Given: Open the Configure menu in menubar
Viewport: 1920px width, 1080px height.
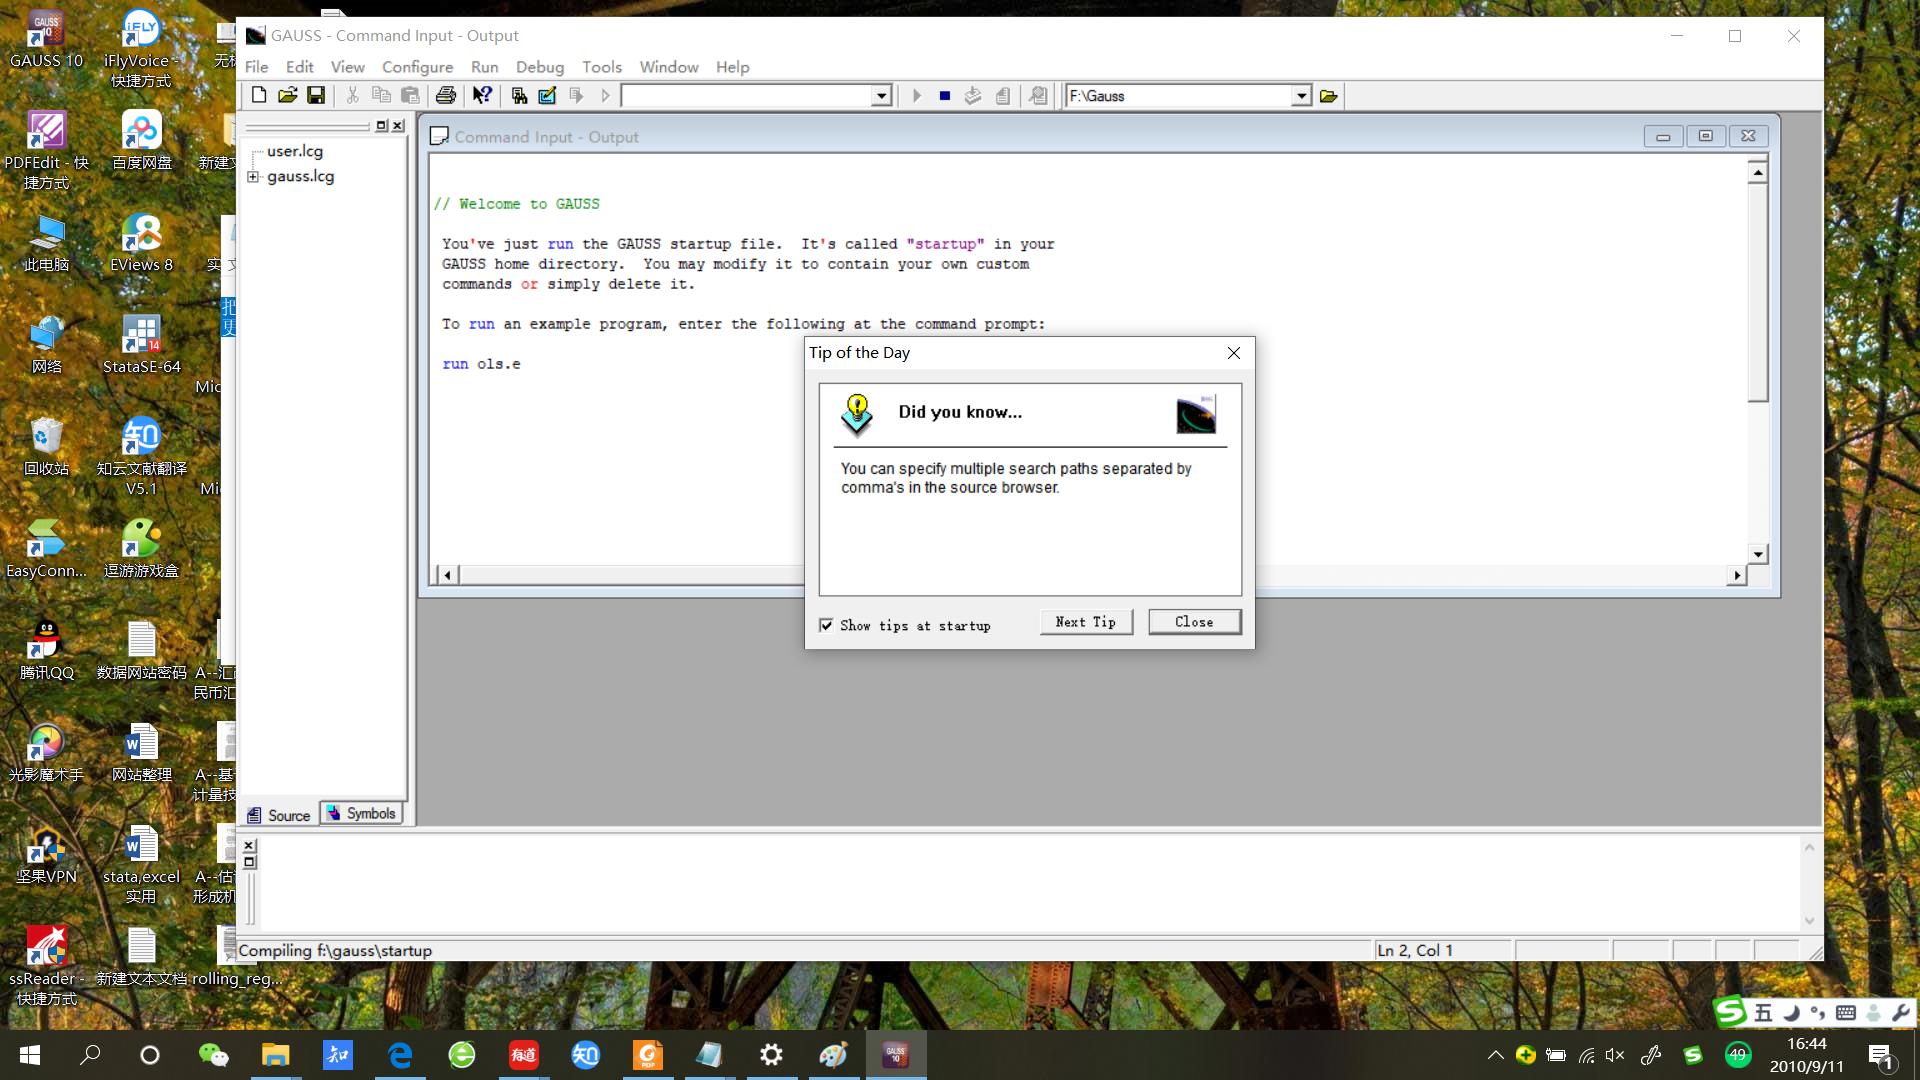Looking at the screenshot, I should click(417, 66).
